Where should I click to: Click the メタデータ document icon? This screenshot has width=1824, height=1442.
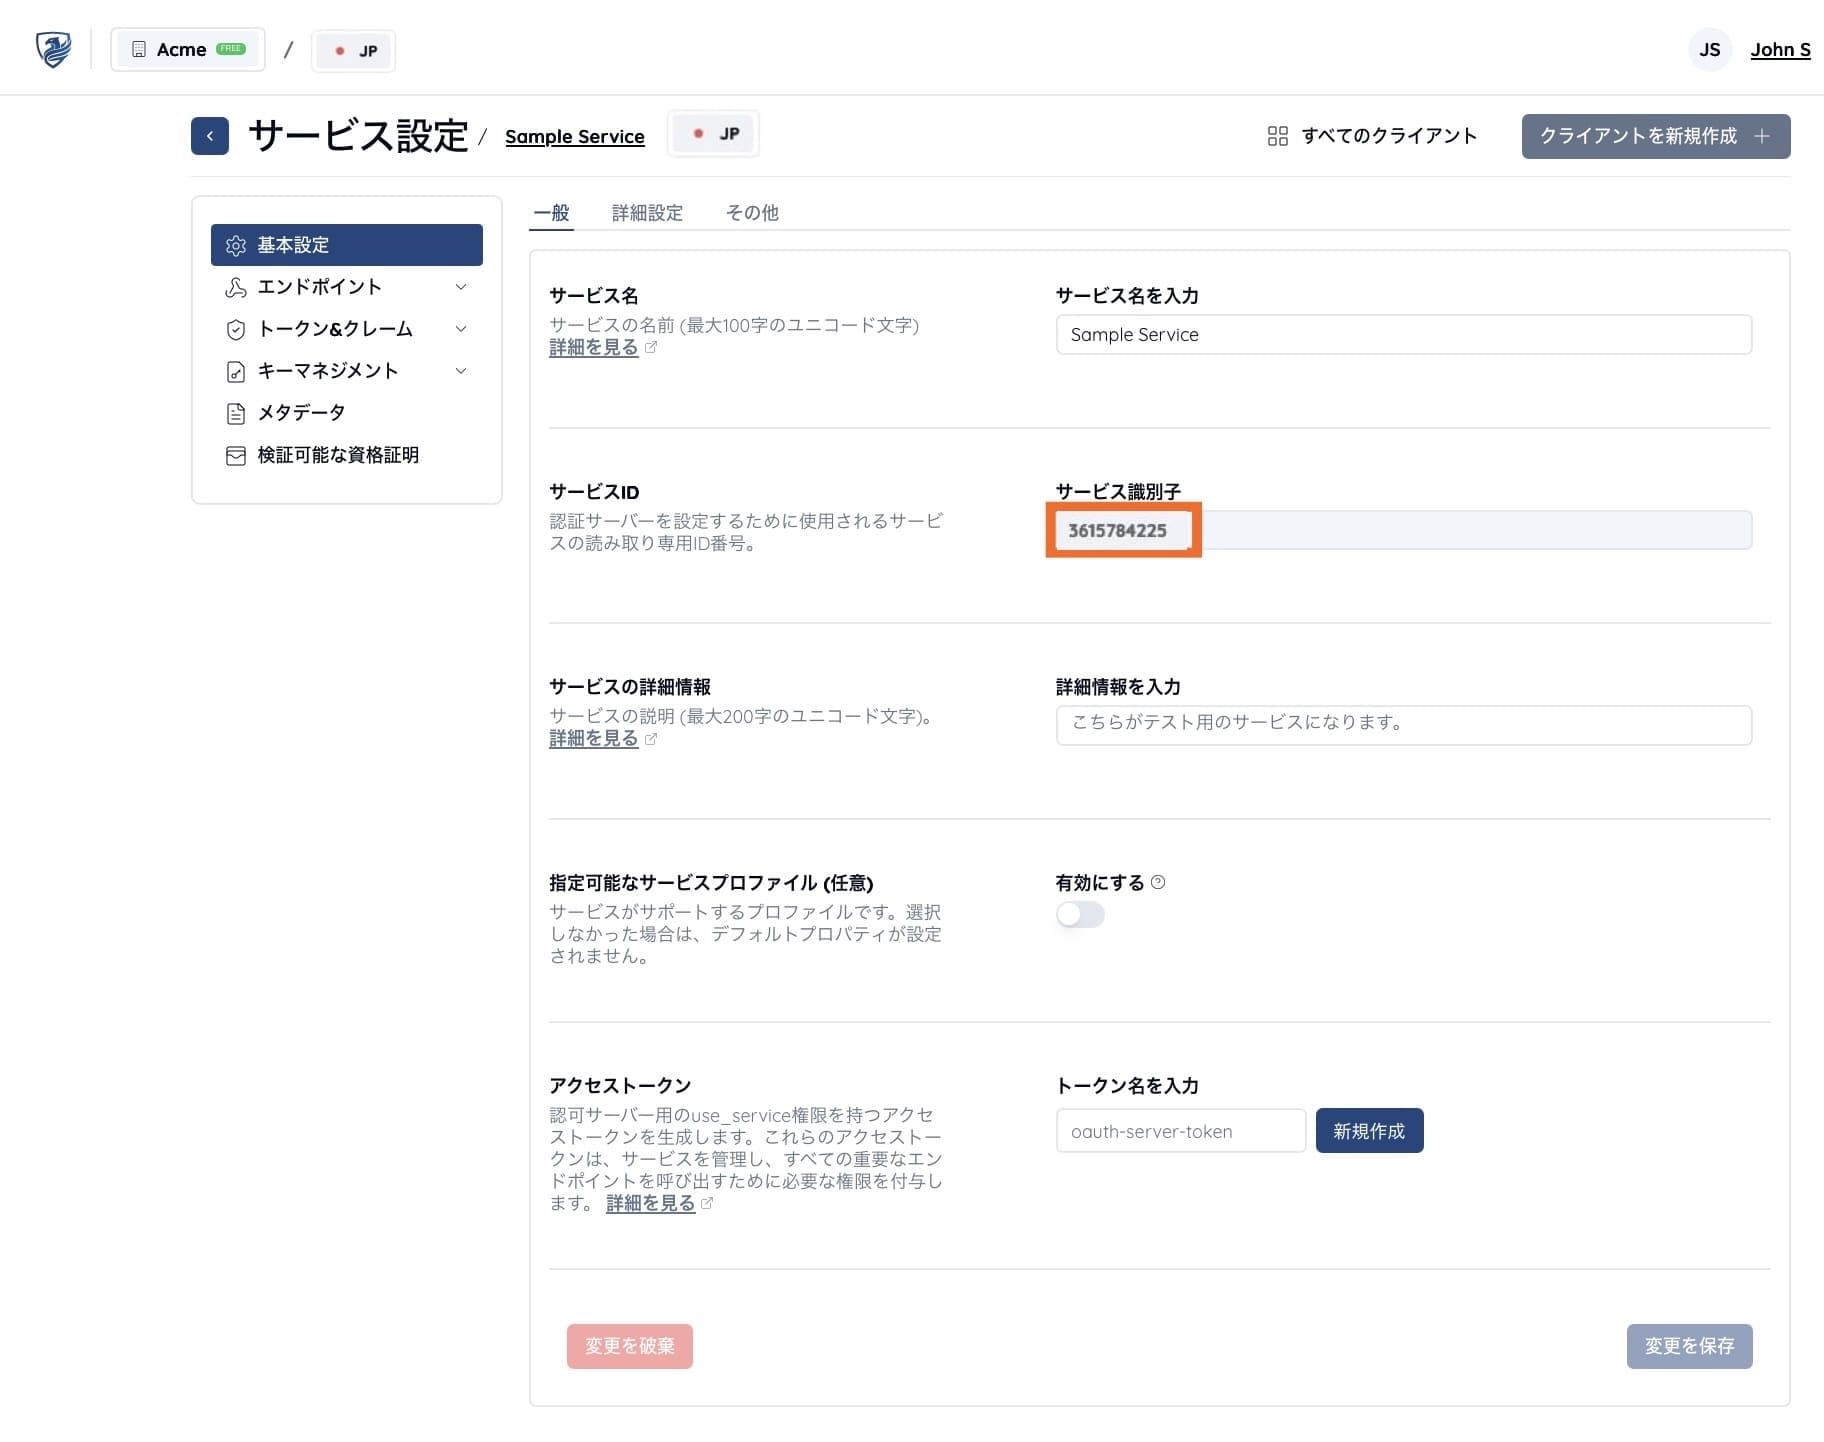pyautogui.click(x=236, y=414)
